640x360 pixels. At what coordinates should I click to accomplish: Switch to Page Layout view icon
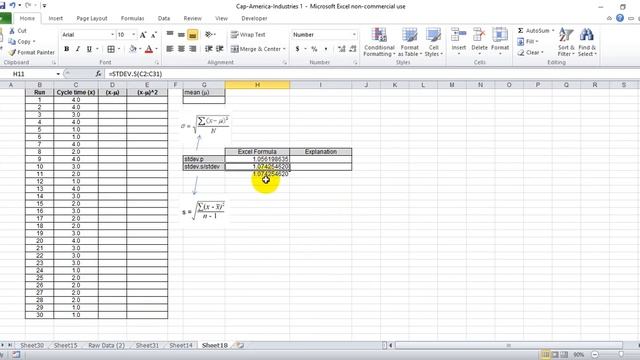point(555,354)
